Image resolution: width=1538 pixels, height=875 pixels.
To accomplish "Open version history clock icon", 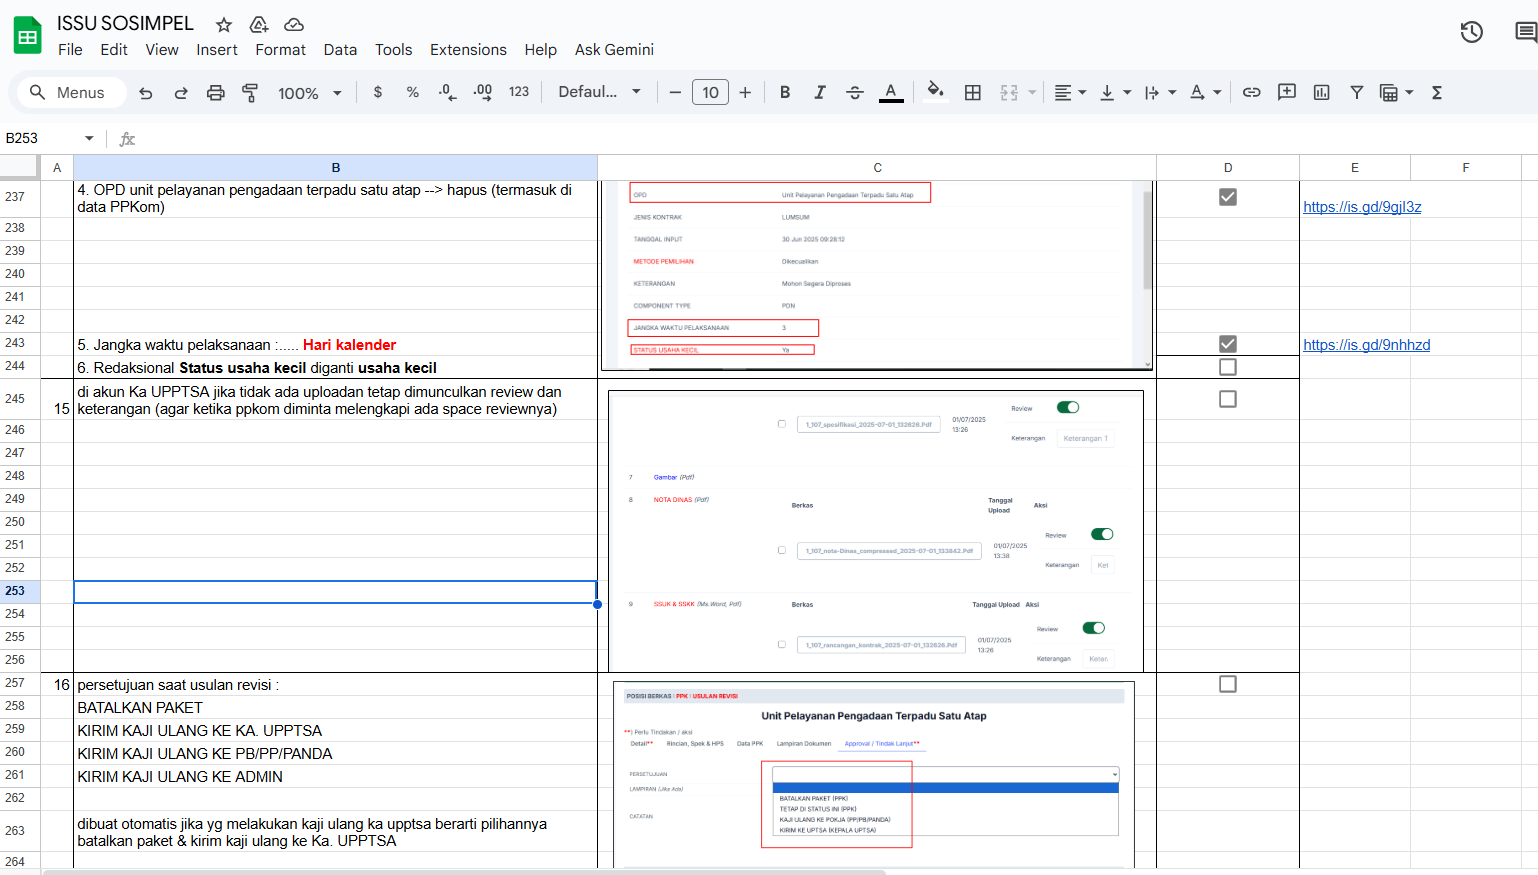I will point(1471,32).
